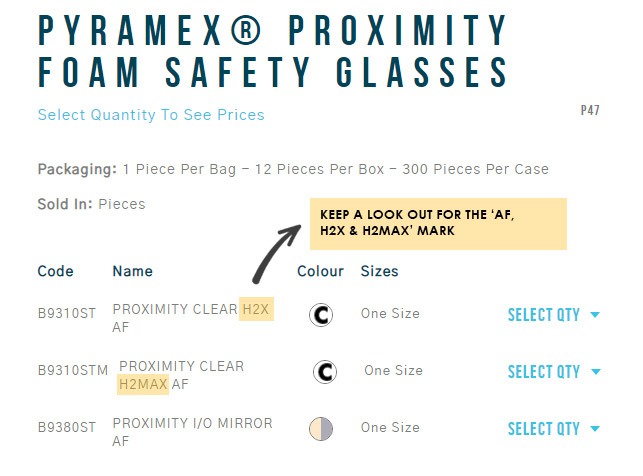Screen dimensions: 643x476
Task: Click the highlighted H2MAX label
Action: point(143,385)
